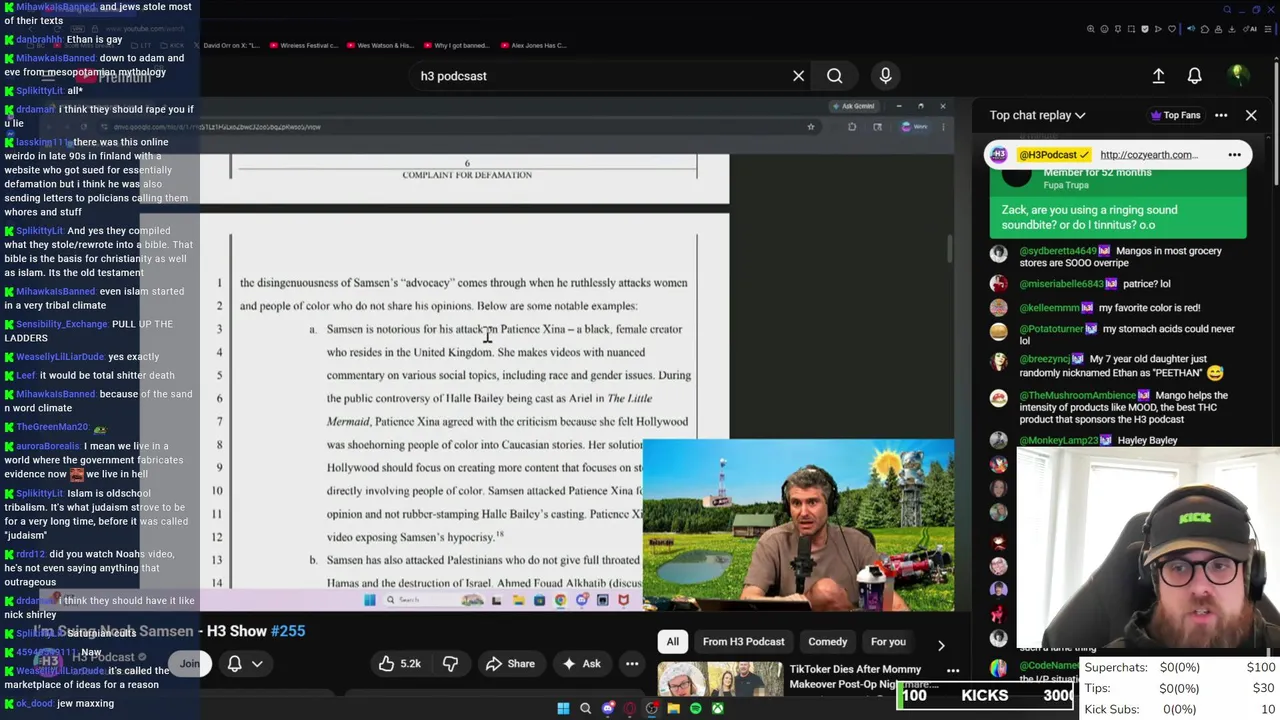Click the Top Fans button
Screen dimensions: 1280x720
click(1176, 115)
